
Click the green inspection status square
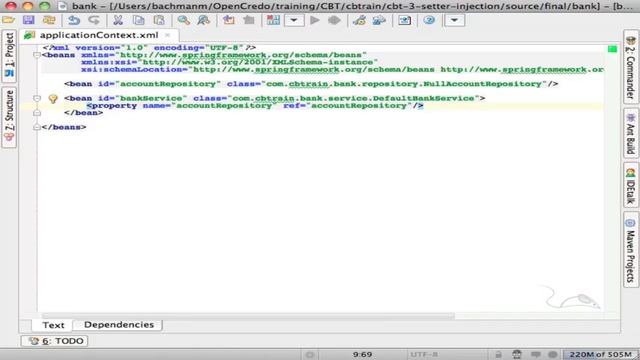pos(612,49)
